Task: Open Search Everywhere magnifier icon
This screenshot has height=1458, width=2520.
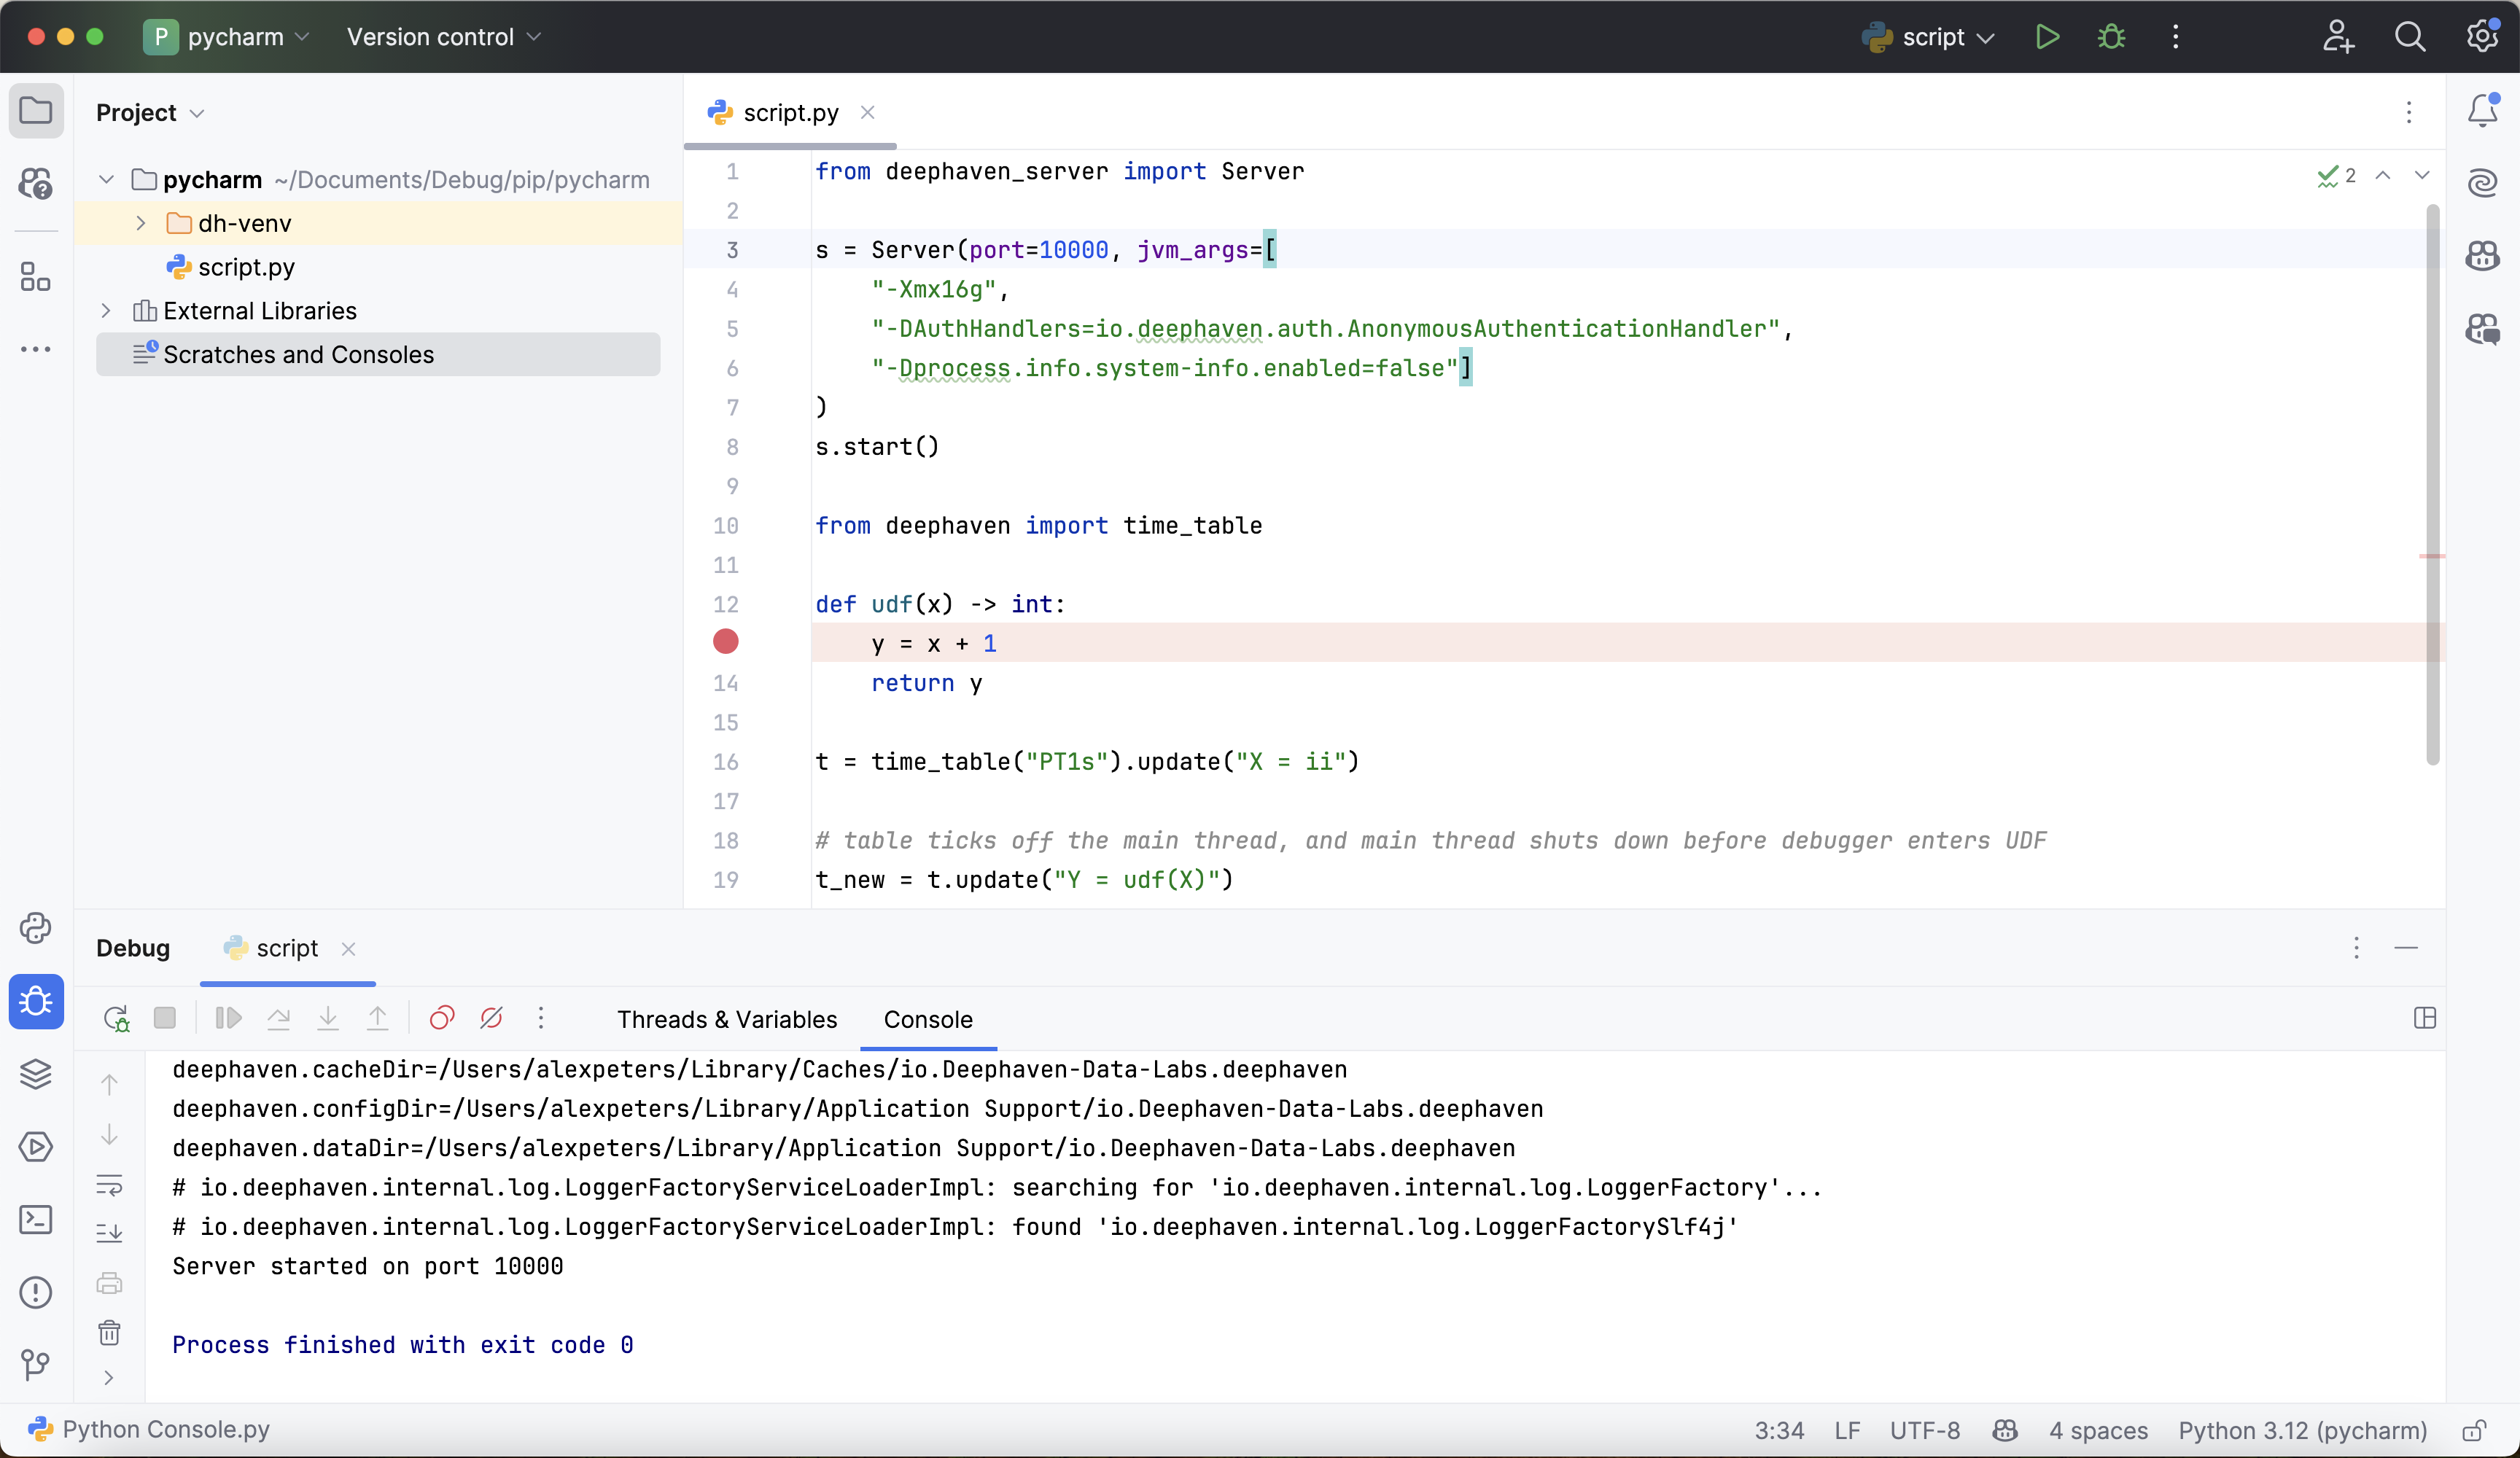Action: (2410, 37)
